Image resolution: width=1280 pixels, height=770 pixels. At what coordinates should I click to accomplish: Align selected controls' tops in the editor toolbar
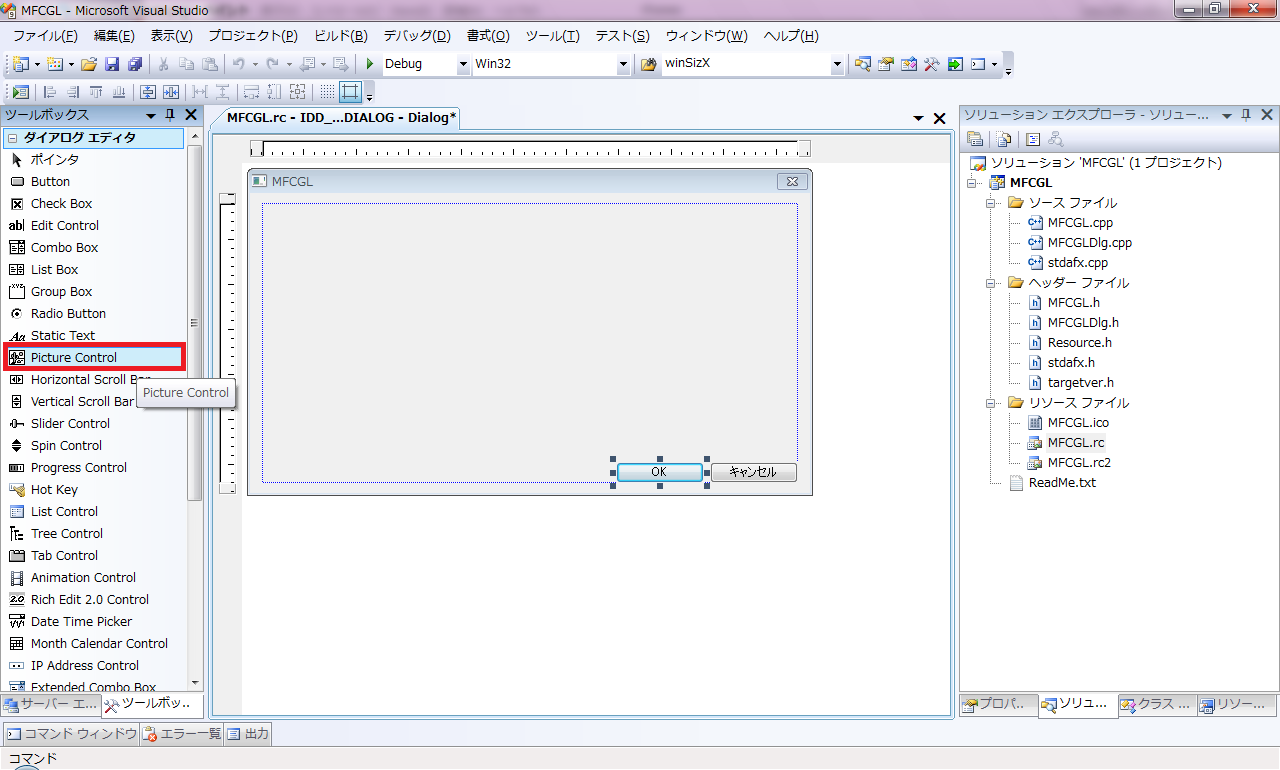click(x=97, y=92)
